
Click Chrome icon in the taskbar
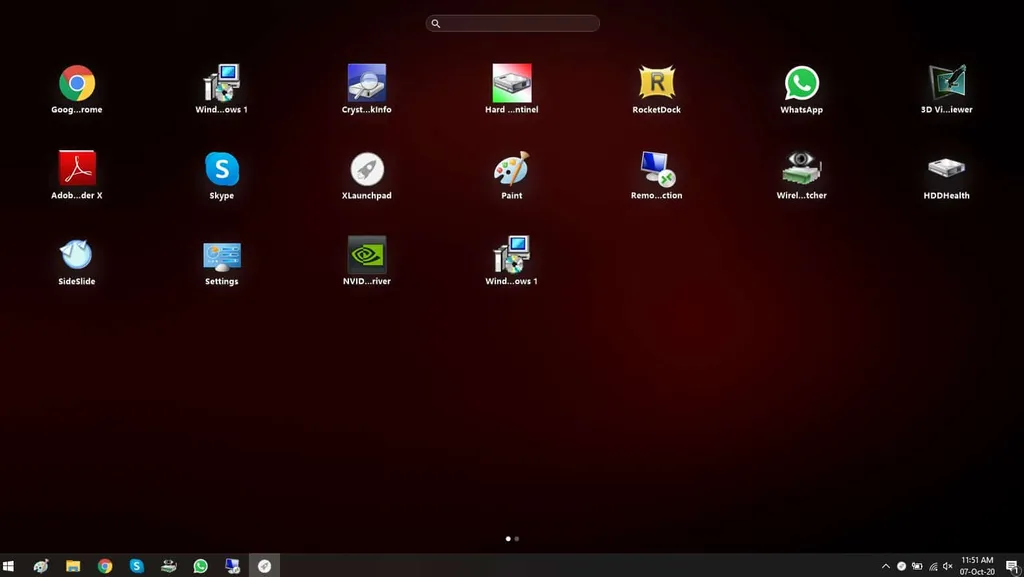click(104, 566)
